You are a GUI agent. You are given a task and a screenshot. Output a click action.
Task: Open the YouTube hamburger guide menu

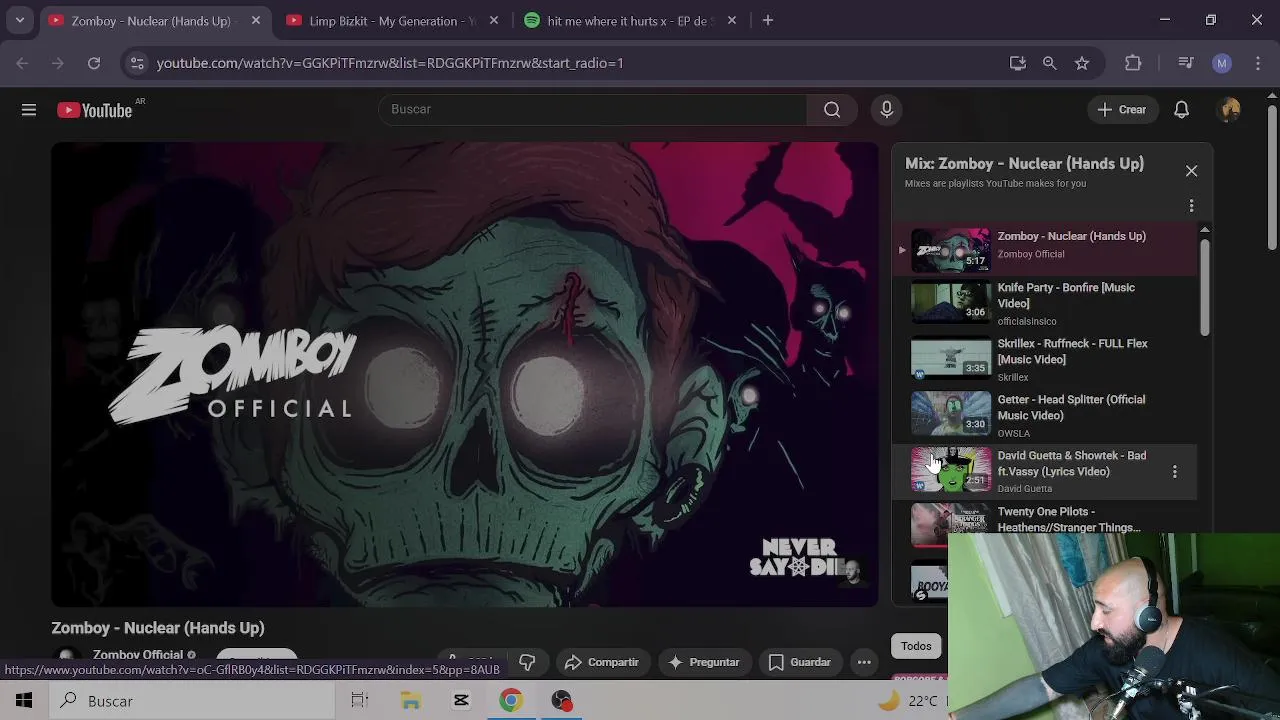pyautogui.click(x=29, y=110)
